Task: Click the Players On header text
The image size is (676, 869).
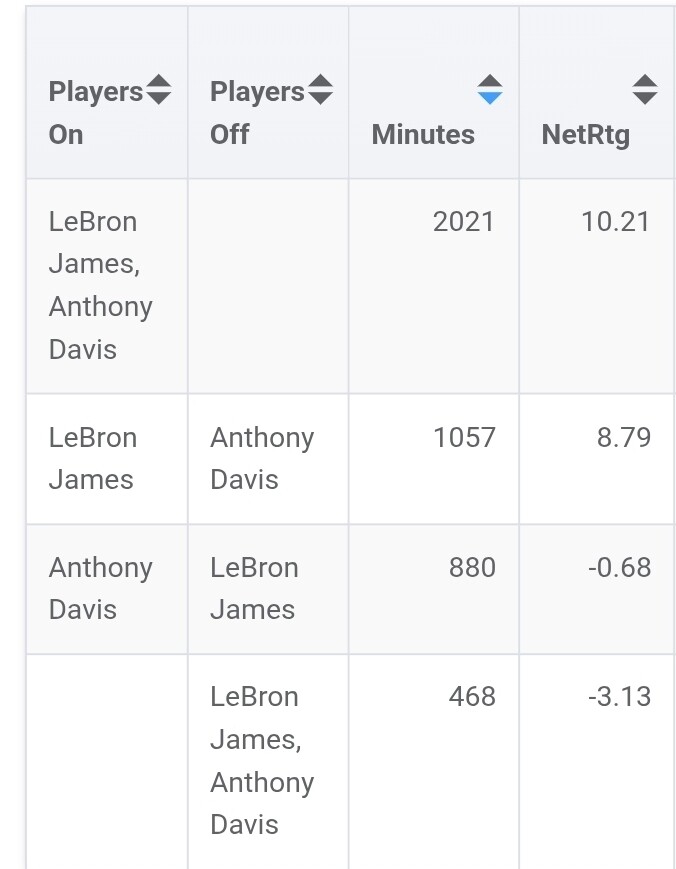Action: coord(95,113)
